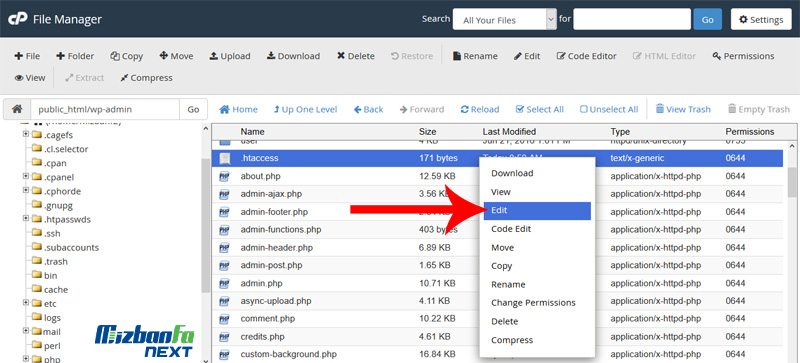
Task: Click the PHP icon of admin-ajax.php
Action: tap(224, 194)
